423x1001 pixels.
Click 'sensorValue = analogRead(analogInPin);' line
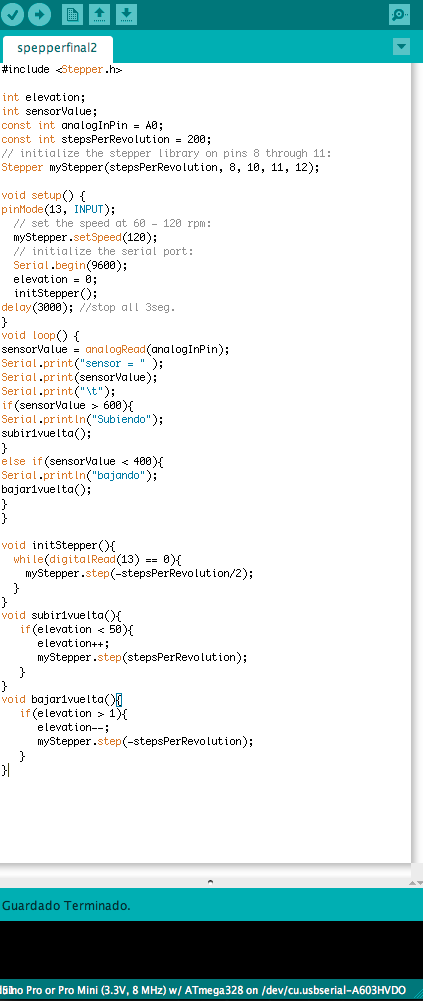[115, 350]
